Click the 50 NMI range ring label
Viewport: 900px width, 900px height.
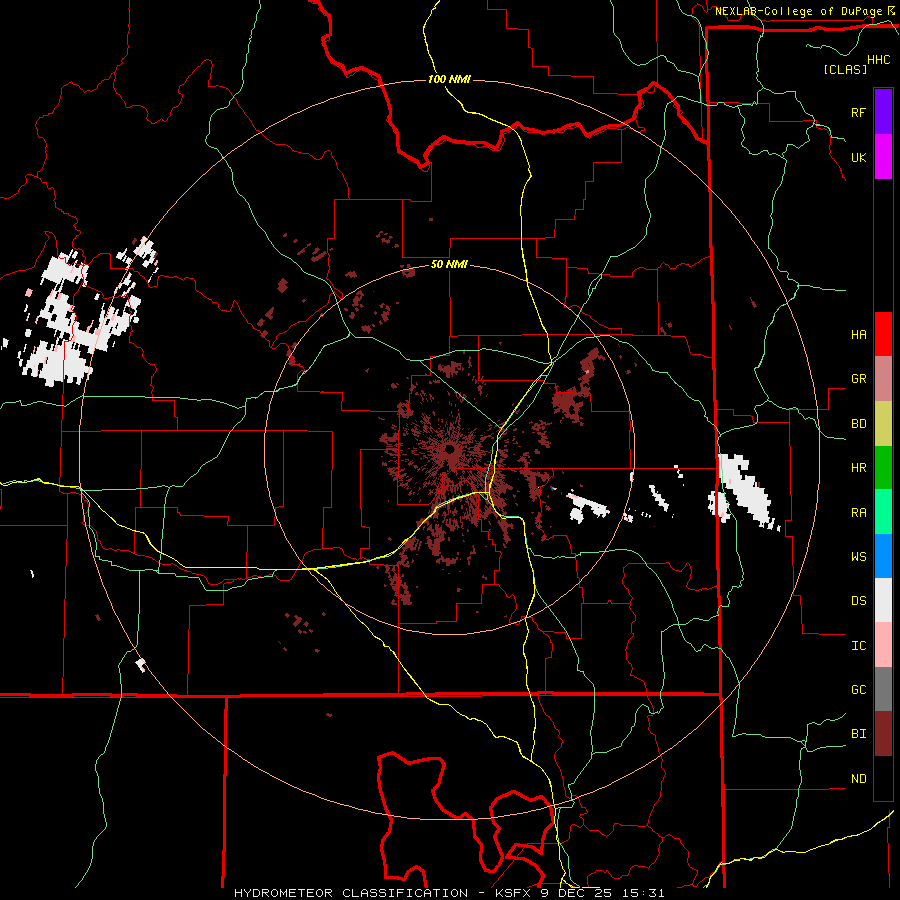[449, 265]
